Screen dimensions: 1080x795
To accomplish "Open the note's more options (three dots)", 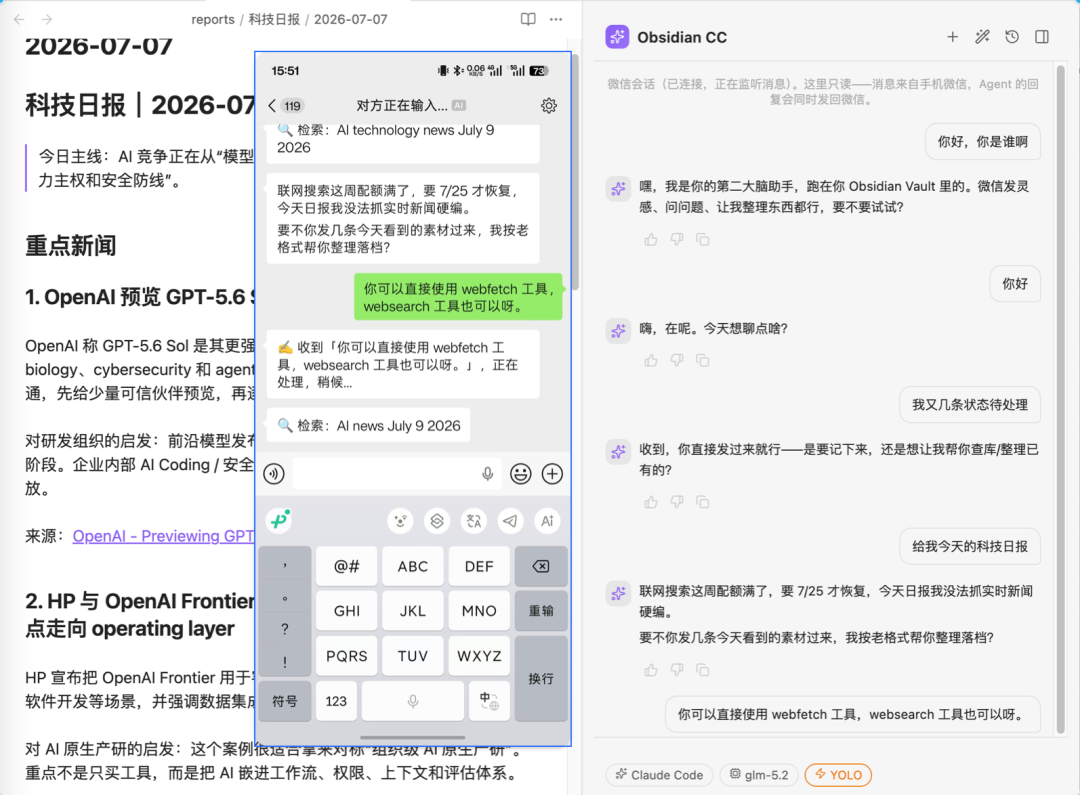I will [556, 19].
